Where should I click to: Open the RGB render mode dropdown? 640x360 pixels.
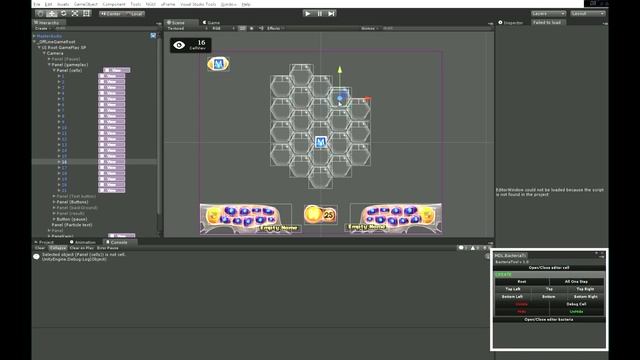pos(223,29)
